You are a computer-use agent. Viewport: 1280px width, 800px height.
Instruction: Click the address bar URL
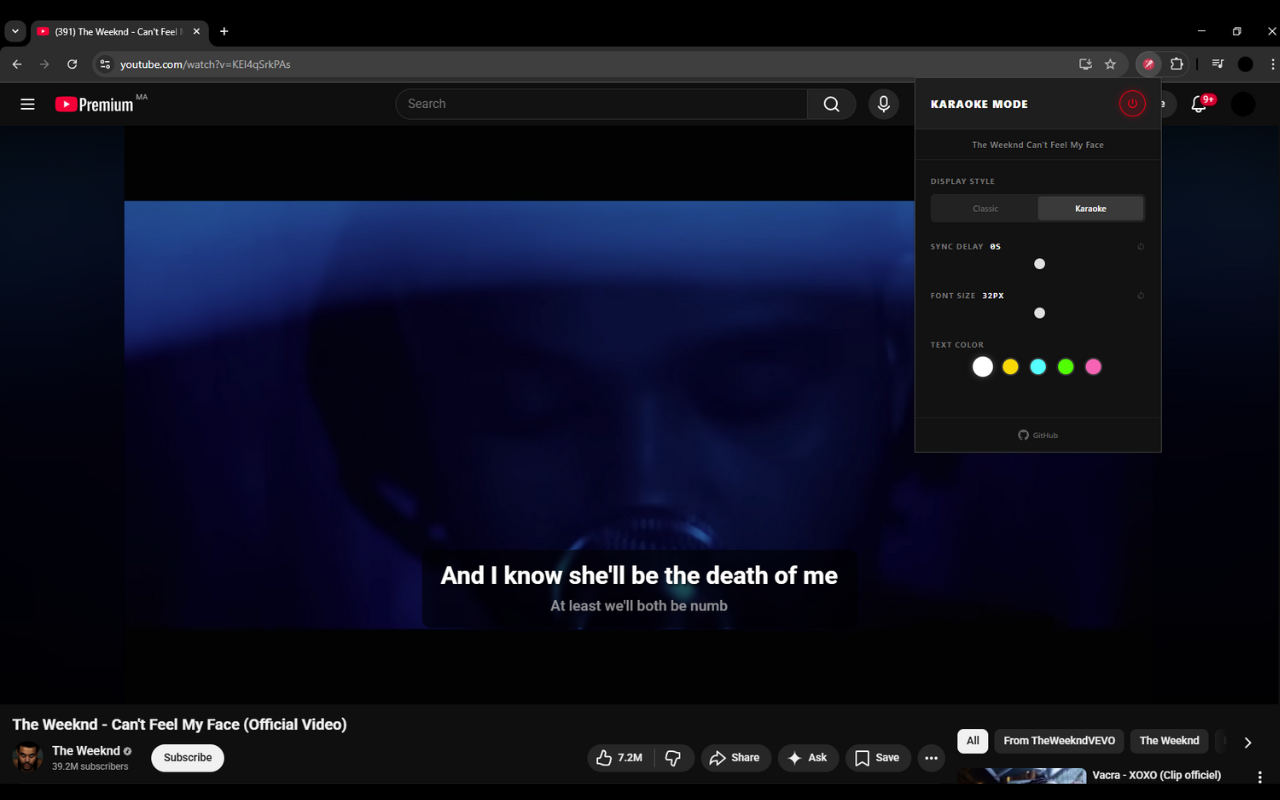coord(205,64)
